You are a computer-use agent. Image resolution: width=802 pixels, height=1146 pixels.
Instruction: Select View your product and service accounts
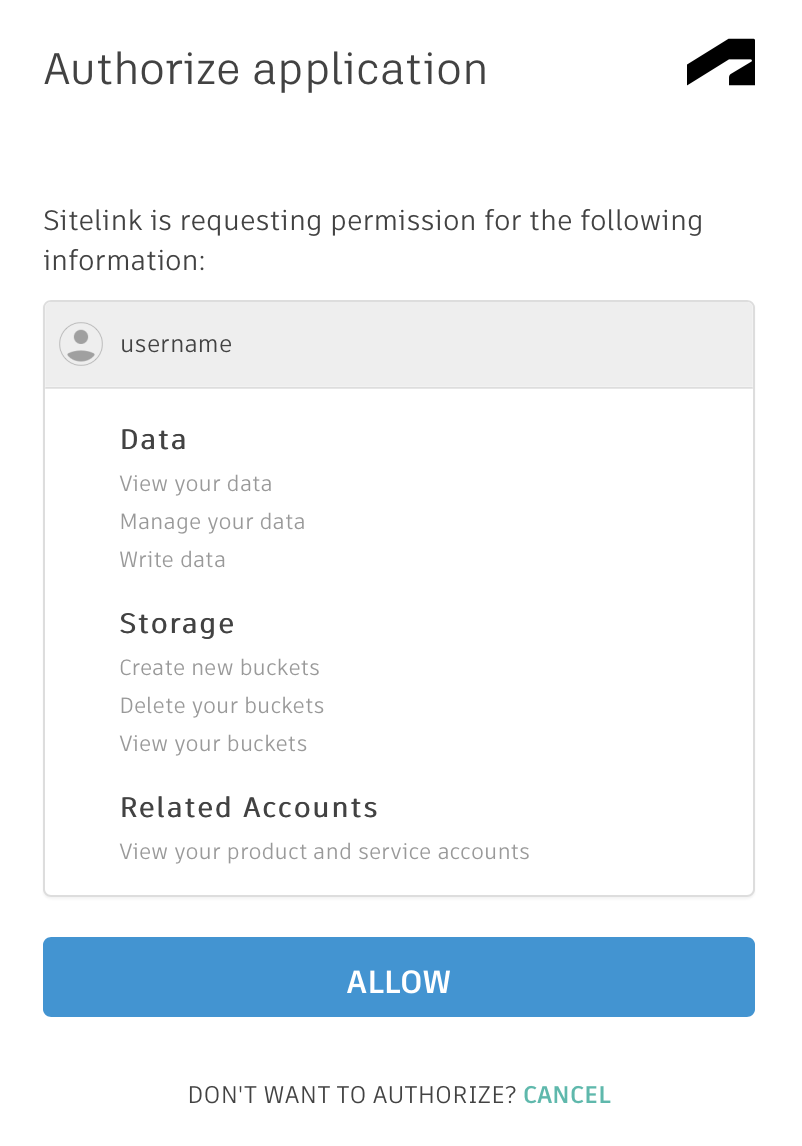(324, 852)
